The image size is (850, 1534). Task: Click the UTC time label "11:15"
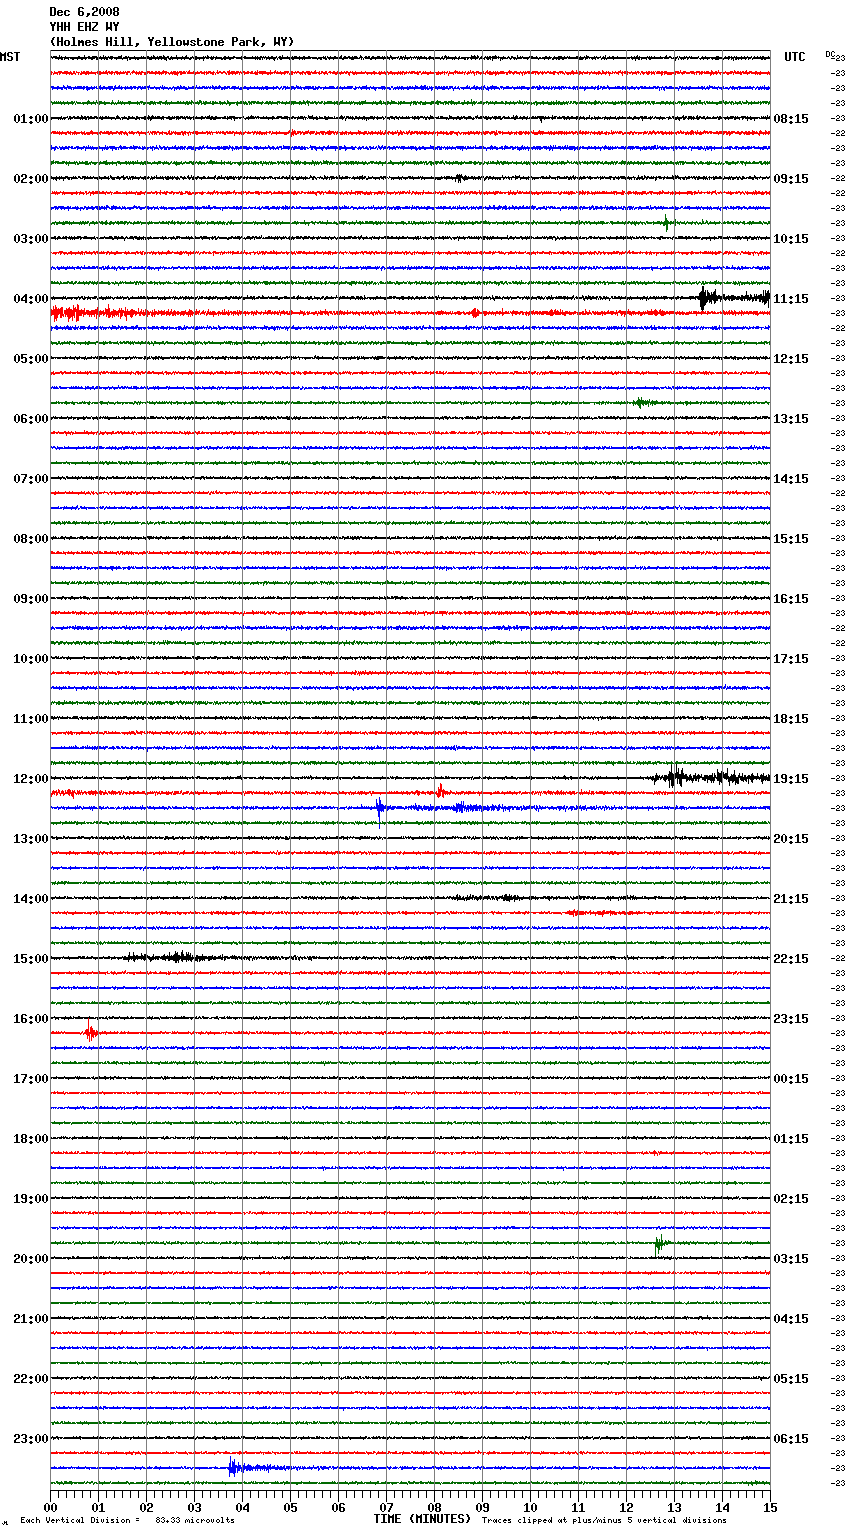791,299
